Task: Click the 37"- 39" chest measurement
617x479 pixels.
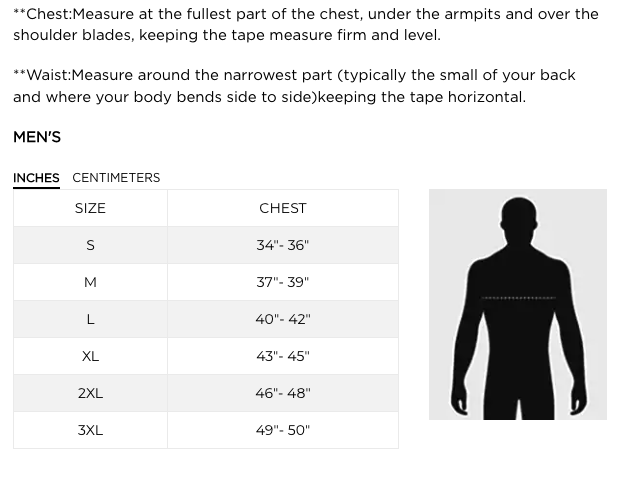Action: pyautogui.click(x=282, y=282)
